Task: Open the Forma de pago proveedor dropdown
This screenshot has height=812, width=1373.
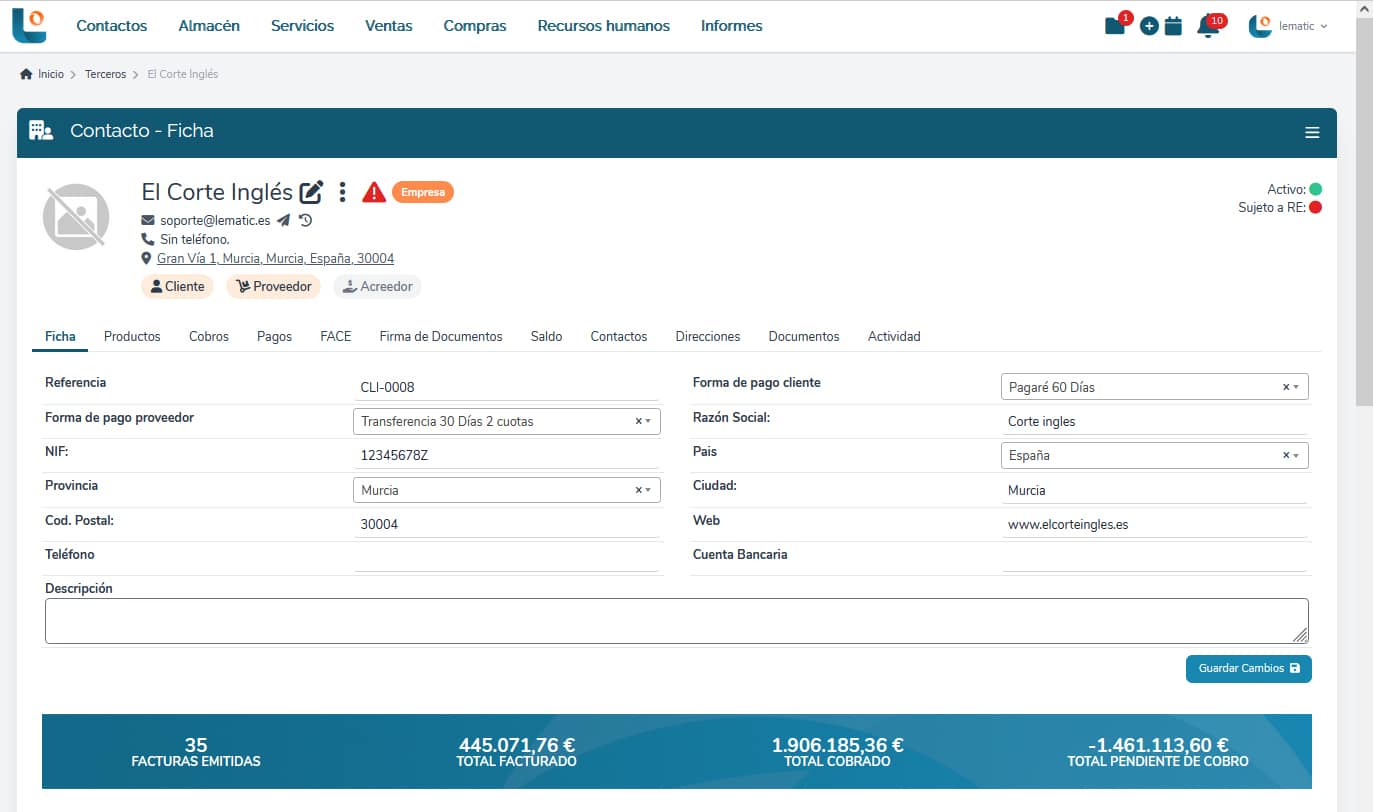Action: (507, 421)
